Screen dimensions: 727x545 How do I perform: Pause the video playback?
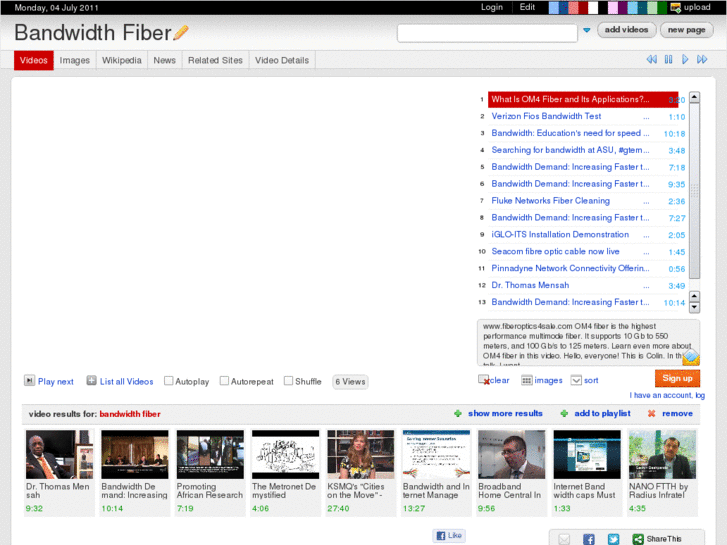tap(668, 59)
